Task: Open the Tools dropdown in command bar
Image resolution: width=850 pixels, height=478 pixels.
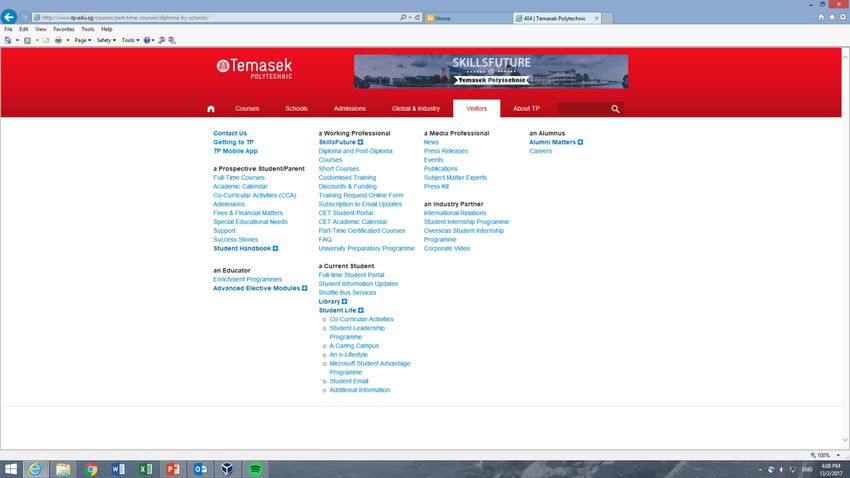Action: click(x=131, y=40)
